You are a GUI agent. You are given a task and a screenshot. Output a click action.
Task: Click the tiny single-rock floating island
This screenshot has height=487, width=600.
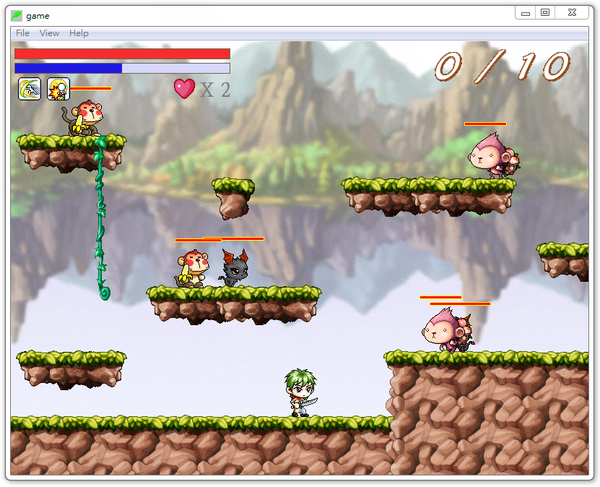point(233,198)
